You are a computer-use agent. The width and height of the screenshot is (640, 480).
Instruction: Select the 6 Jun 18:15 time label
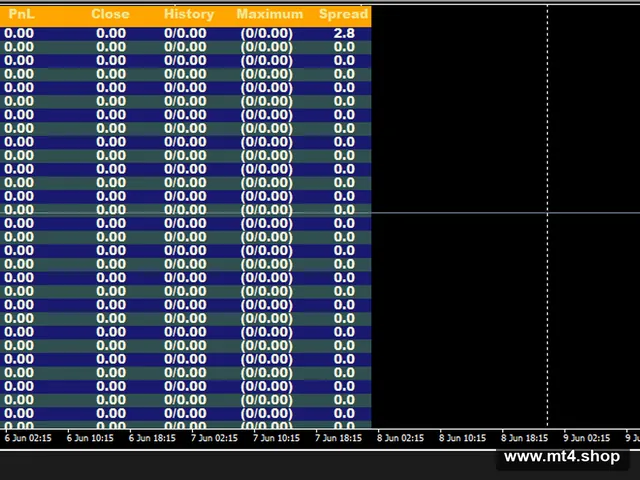152,438
